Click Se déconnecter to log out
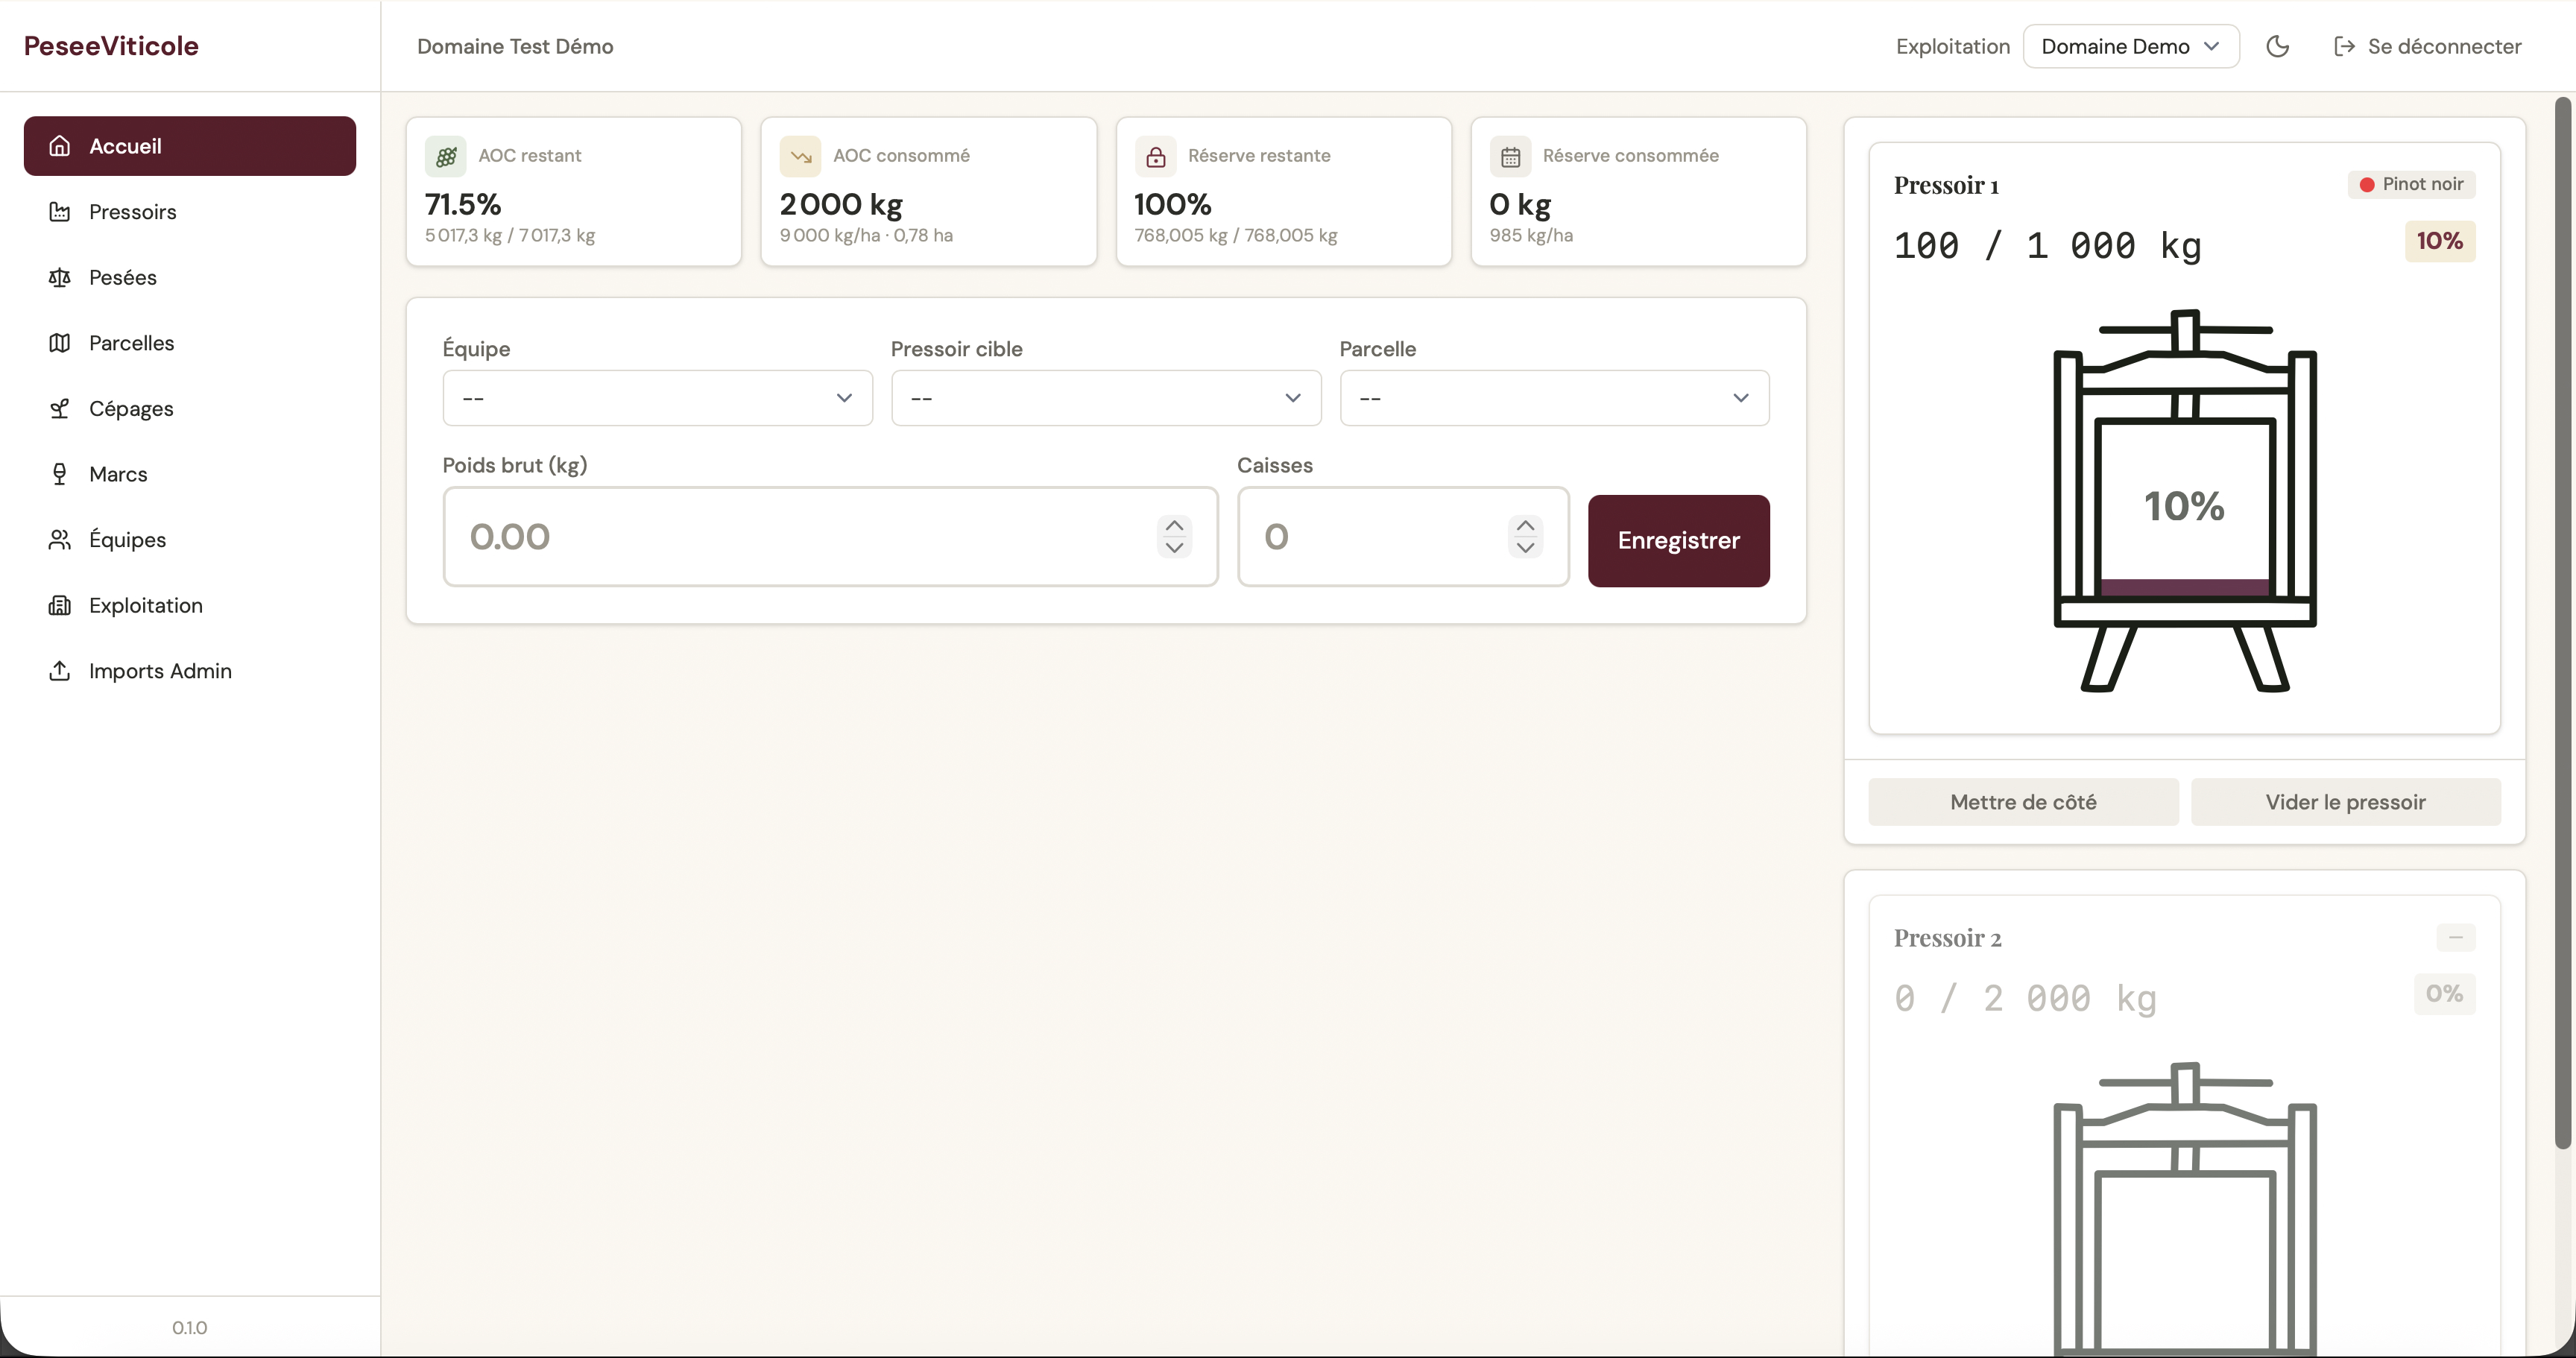The height and width of the screenshot is (1358, 2576). pyautogui.click(x=2427, y=46)
